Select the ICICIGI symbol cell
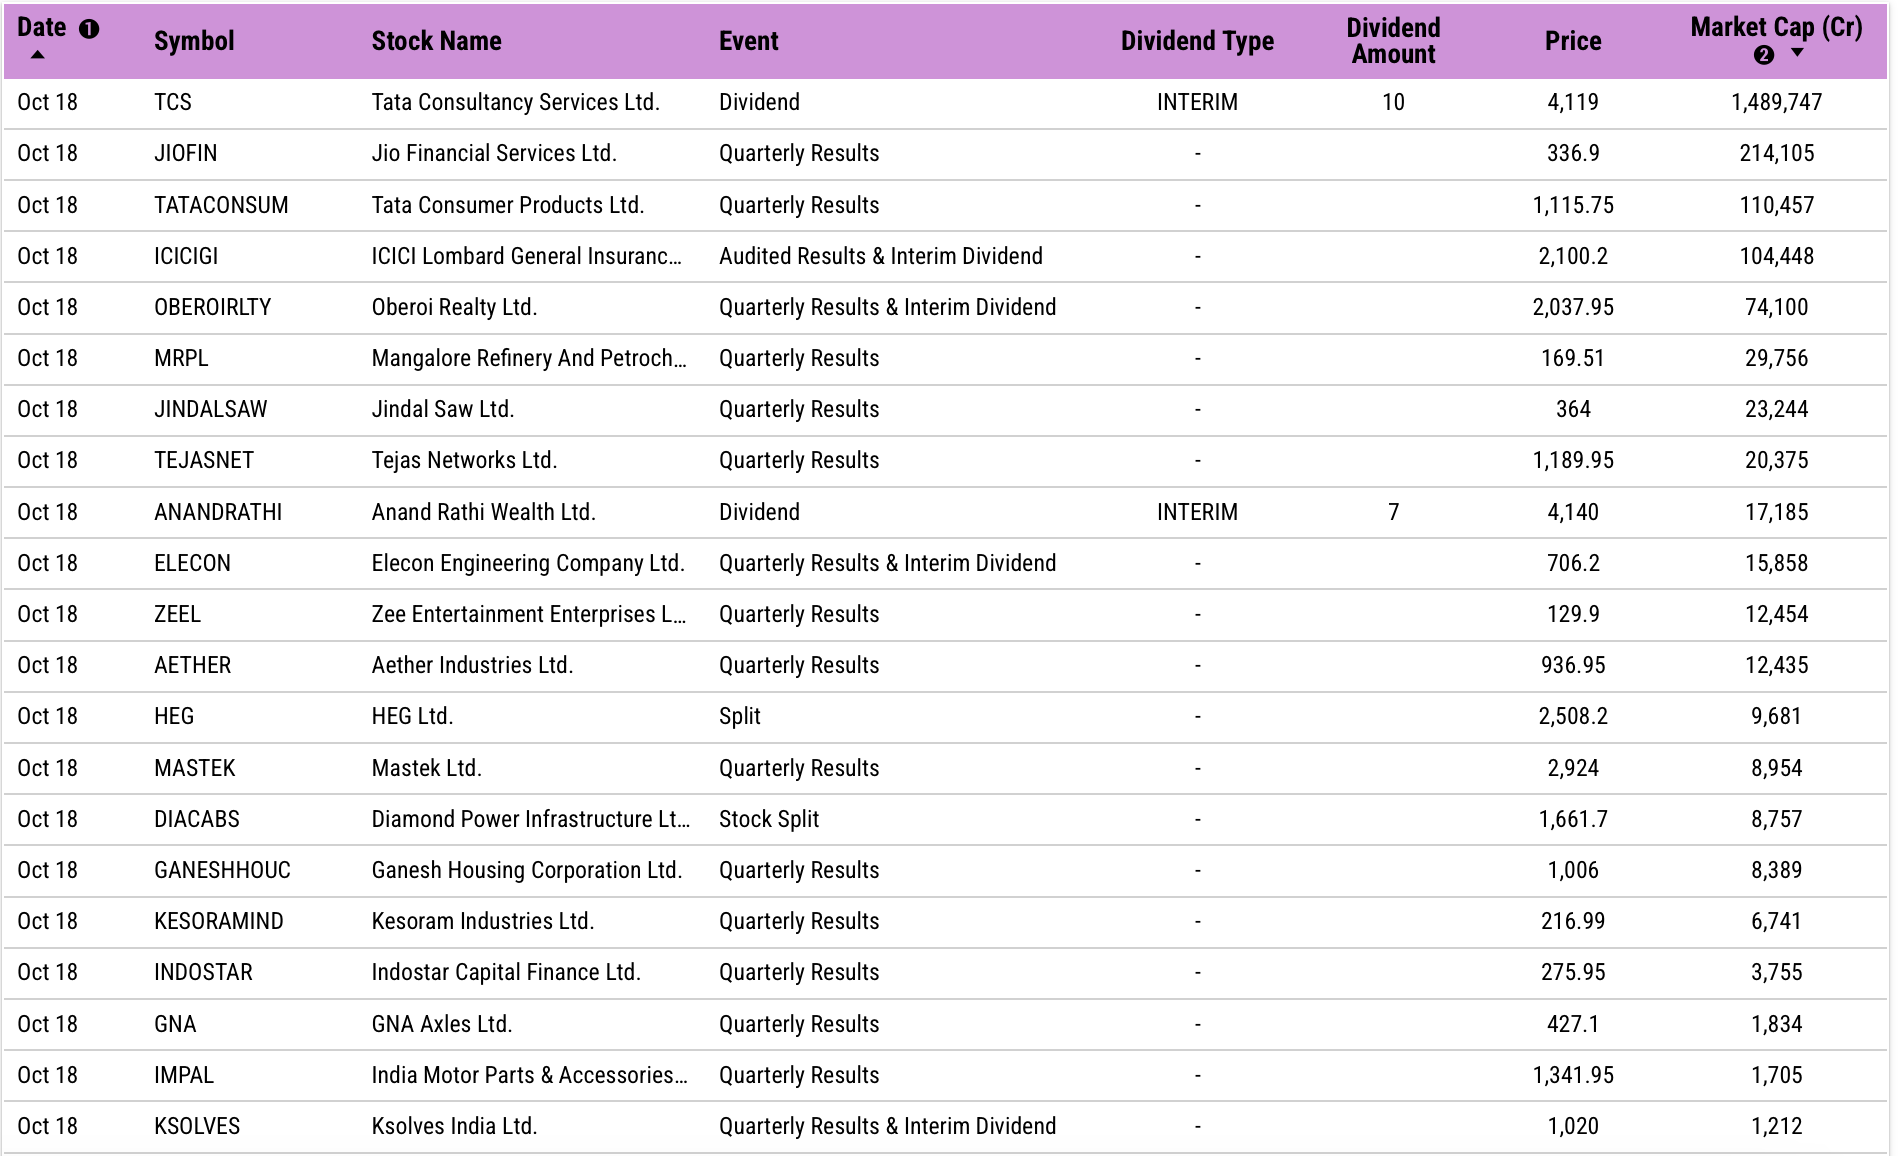The height and width of the screenshot is (1156, 1898). [x=186, y=256]
